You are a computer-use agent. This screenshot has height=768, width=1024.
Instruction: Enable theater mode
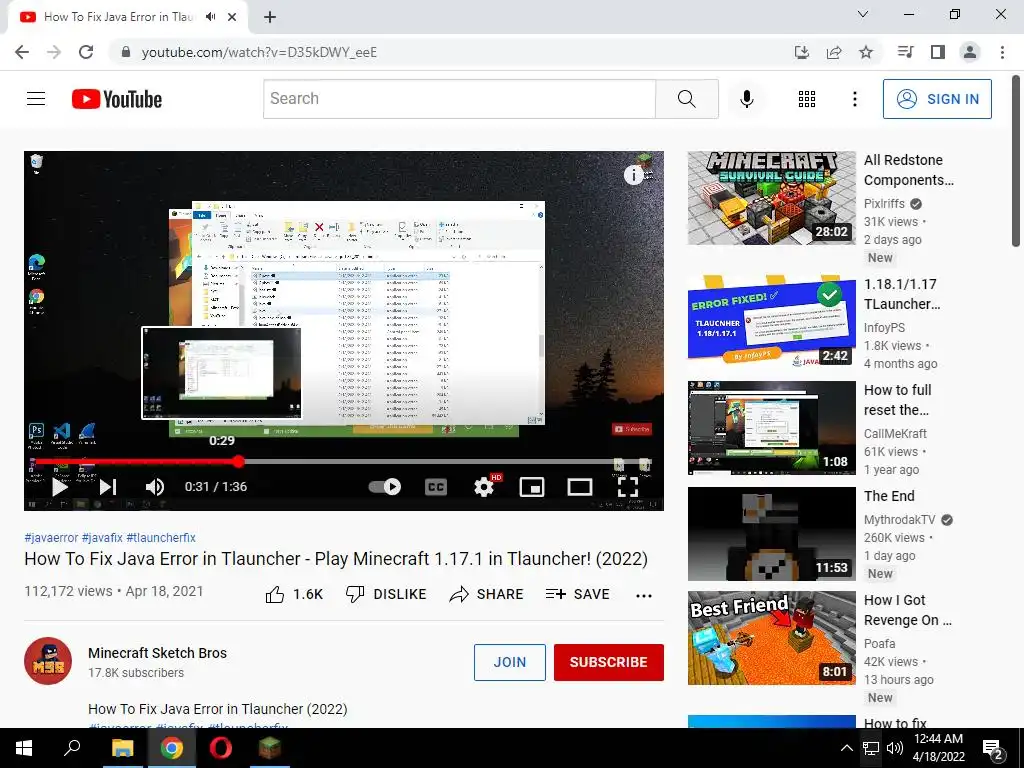pos(580,487)
